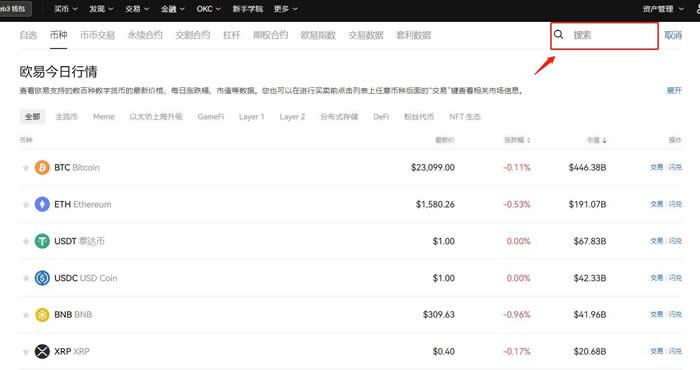The image size is (700, 370).
Task: Click the Bitcoin orange coin icon
Action: [42, 167]
